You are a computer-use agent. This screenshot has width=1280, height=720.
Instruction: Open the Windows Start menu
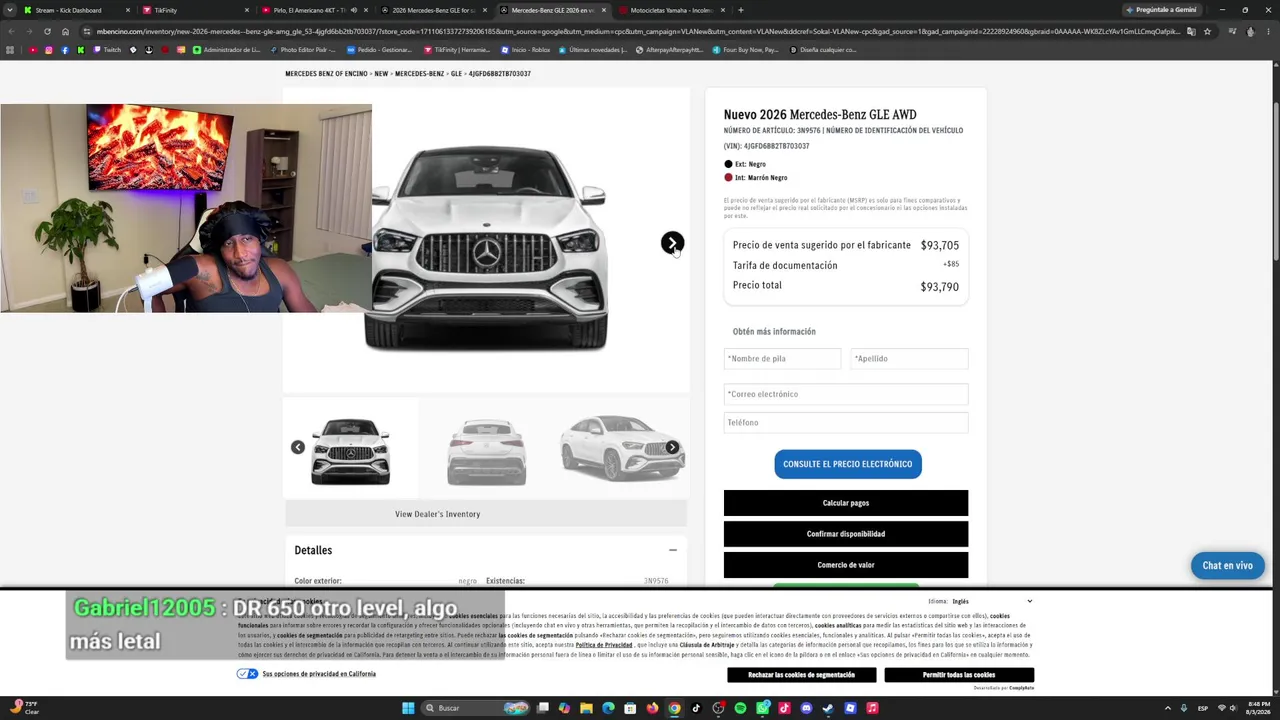[x=408, y=708]
